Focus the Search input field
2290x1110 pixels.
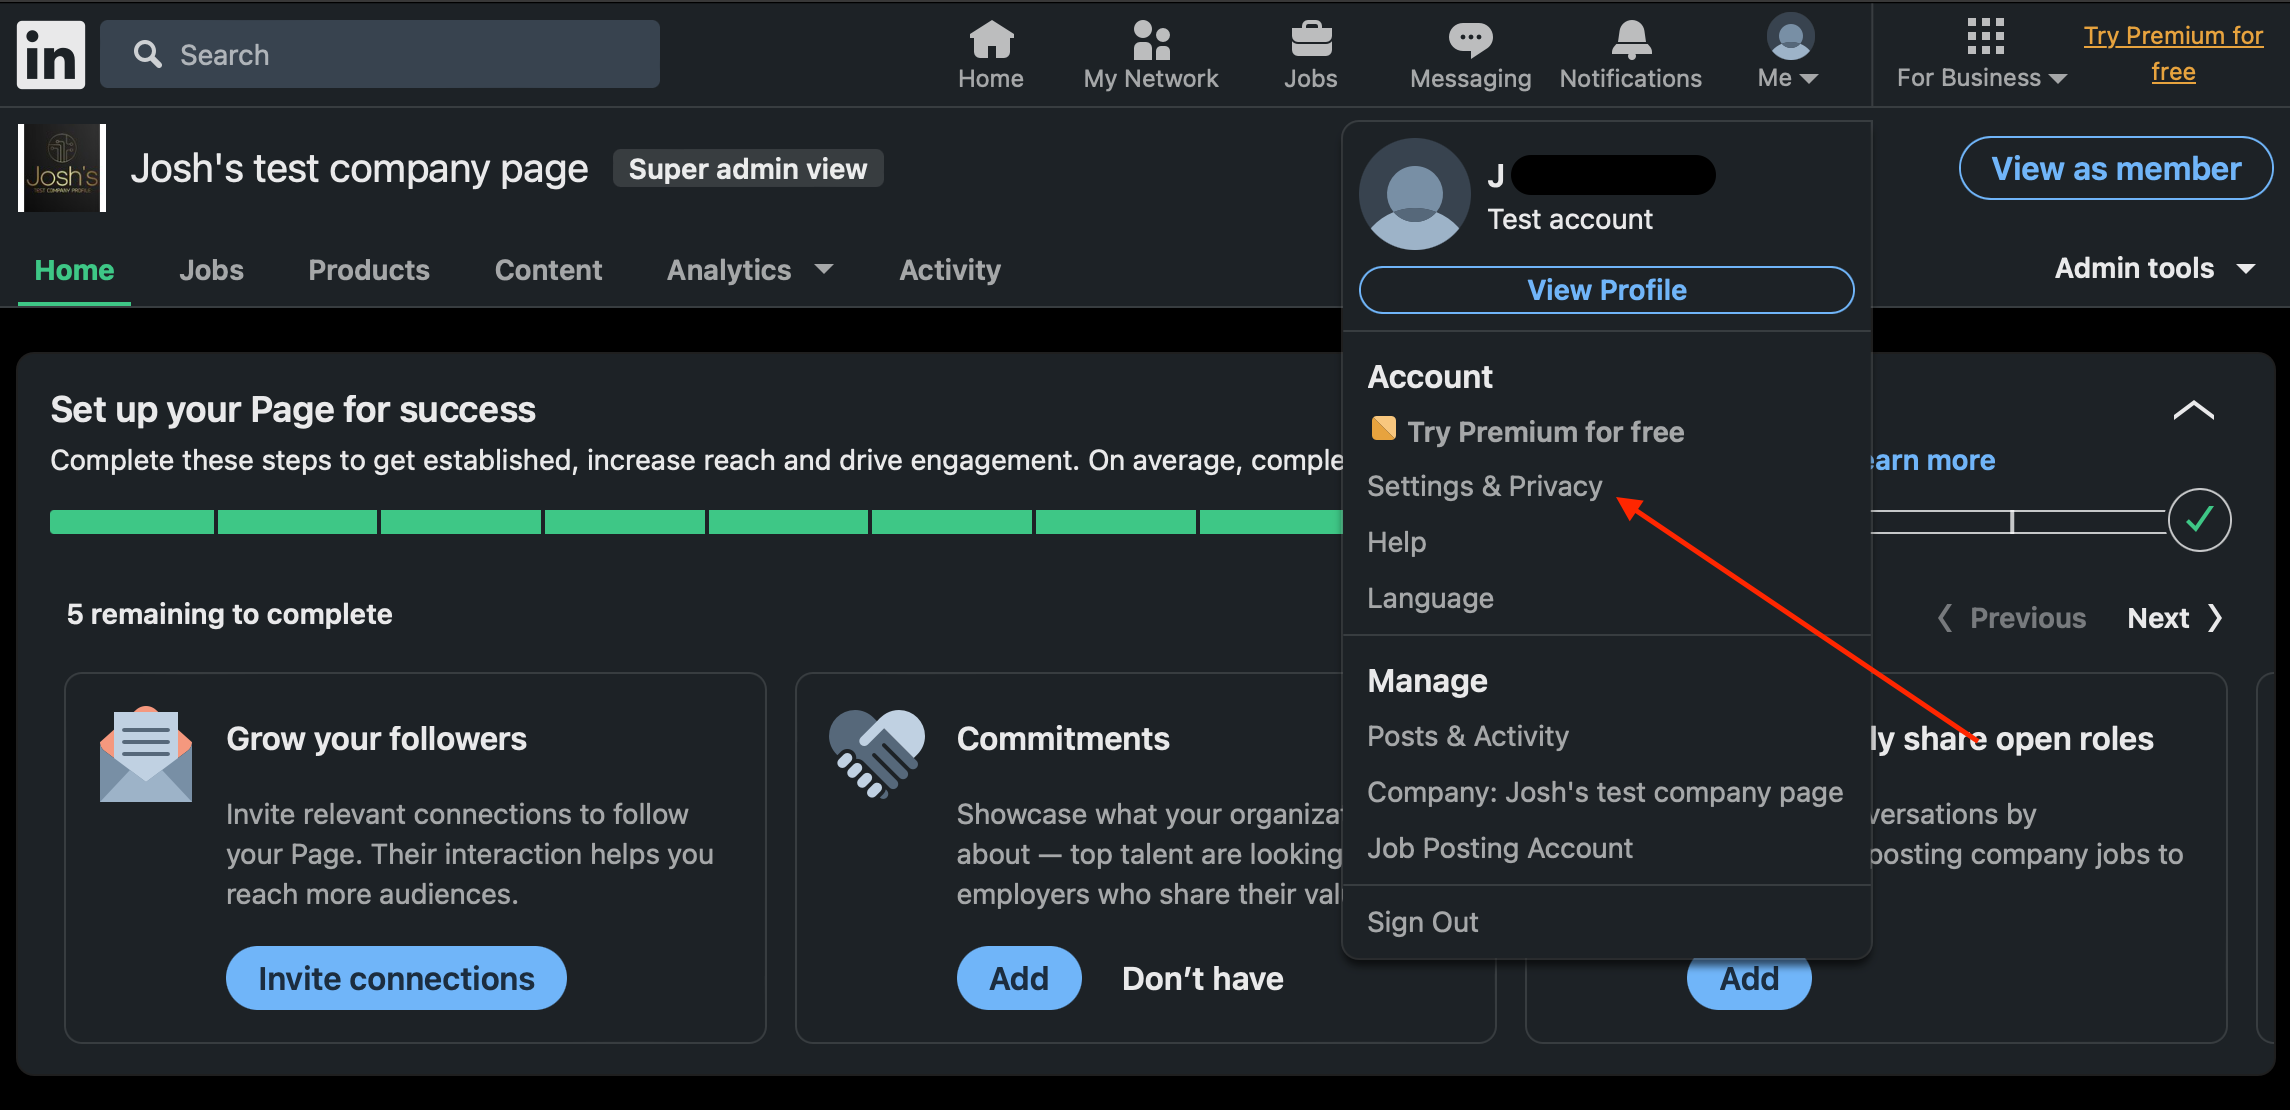pyautogui.click(x=380, y=54)
